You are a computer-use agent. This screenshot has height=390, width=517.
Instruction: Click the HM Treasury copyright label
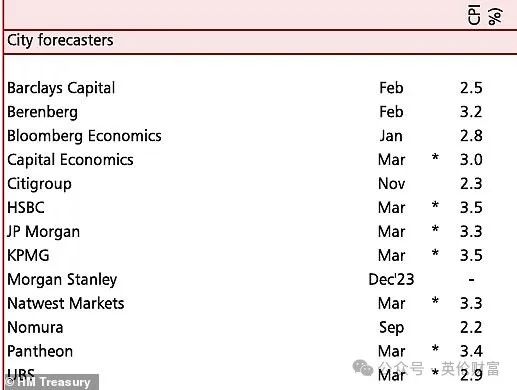click(48, 382)
